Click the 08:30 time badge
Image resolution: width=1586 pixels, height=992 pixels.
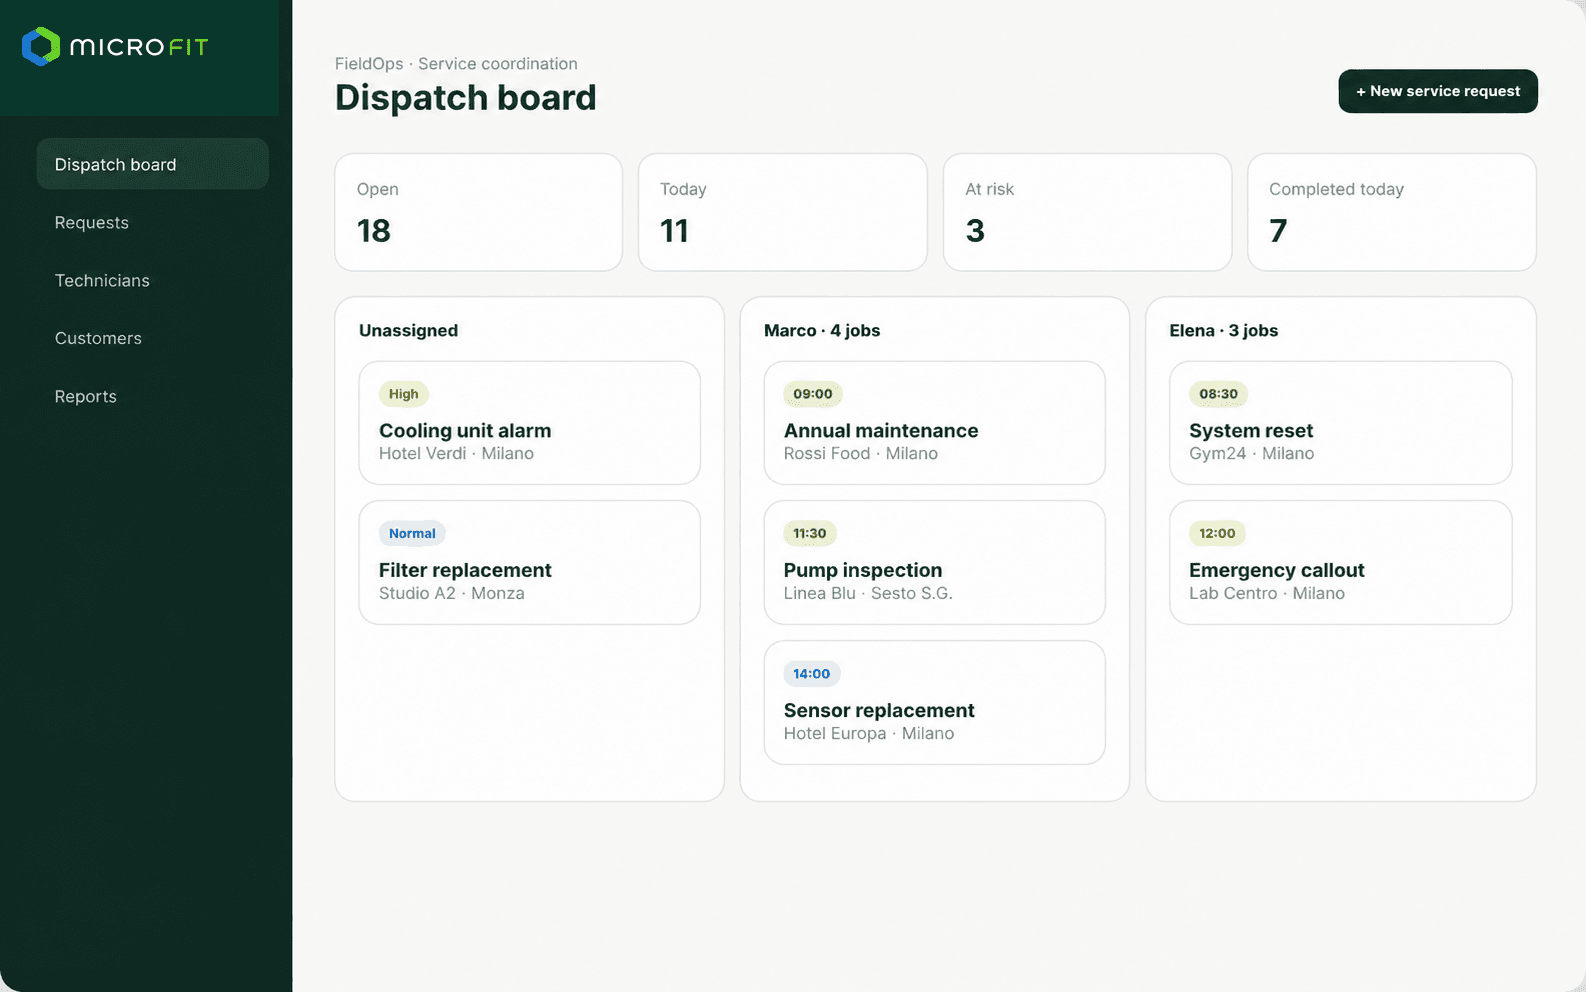[x=1219, y=394]
